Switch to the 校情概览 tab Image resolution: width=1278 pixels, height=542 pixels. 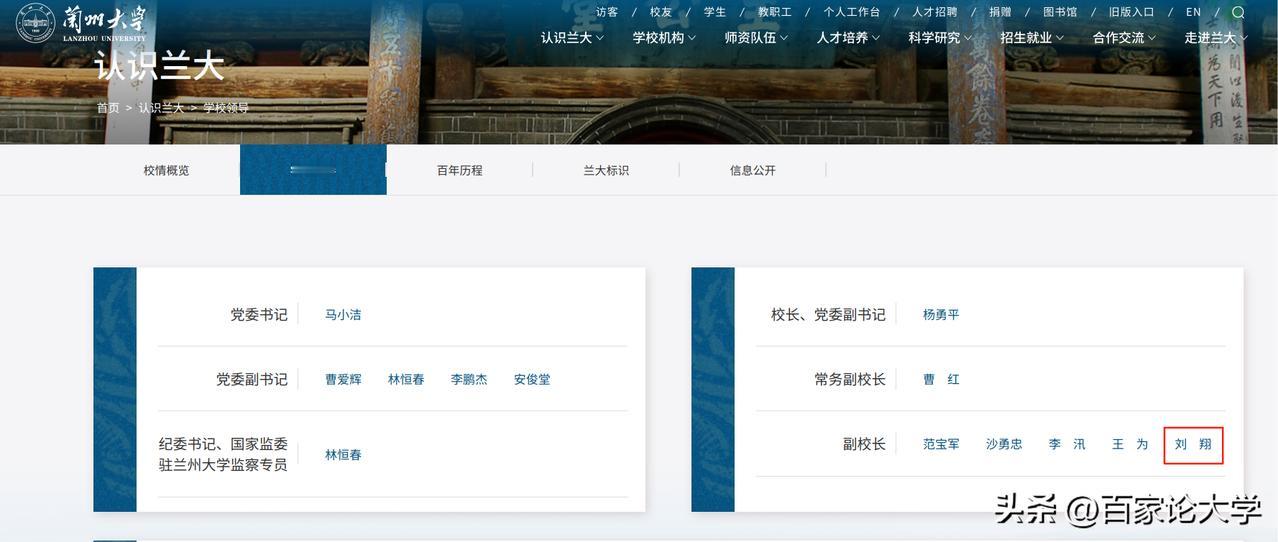(x=166, y=170)
